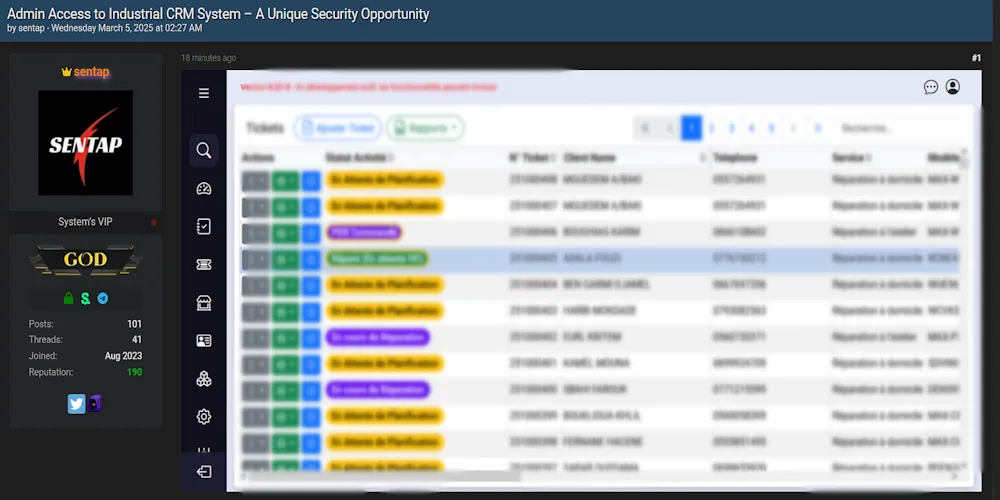
Task: Click the GOD rank badge
Action: pyautogui.click(x=85, y=260)
